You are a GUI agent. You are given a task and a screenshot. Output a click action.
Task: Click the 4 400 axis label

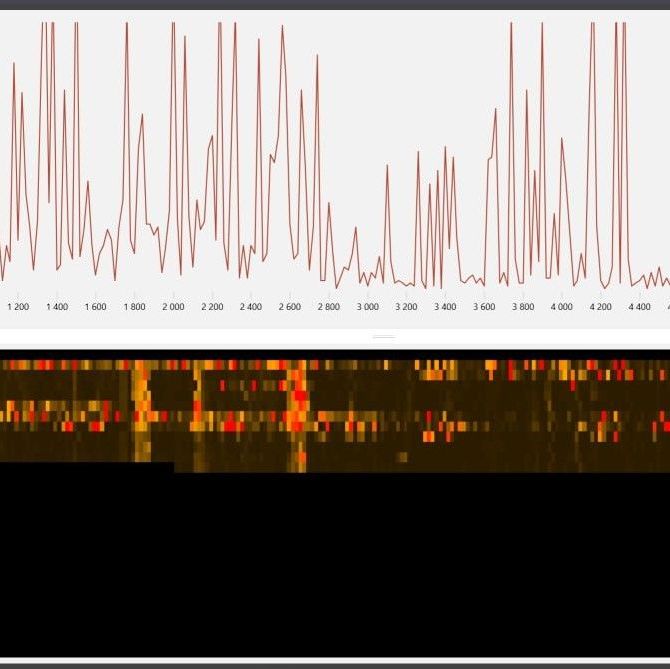(x=639, y=307)
